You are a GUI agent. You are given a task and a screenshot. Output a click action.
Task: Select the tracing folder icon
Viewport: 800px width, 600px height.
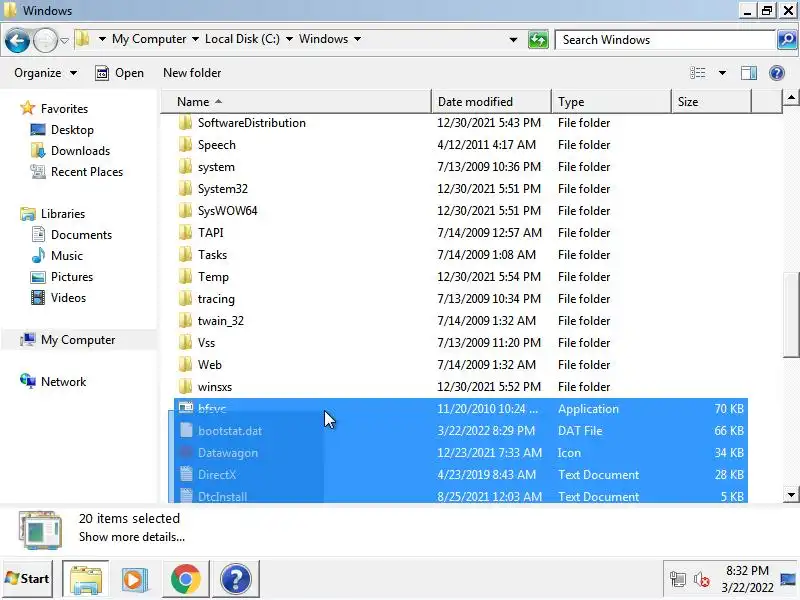click(185, 298)
